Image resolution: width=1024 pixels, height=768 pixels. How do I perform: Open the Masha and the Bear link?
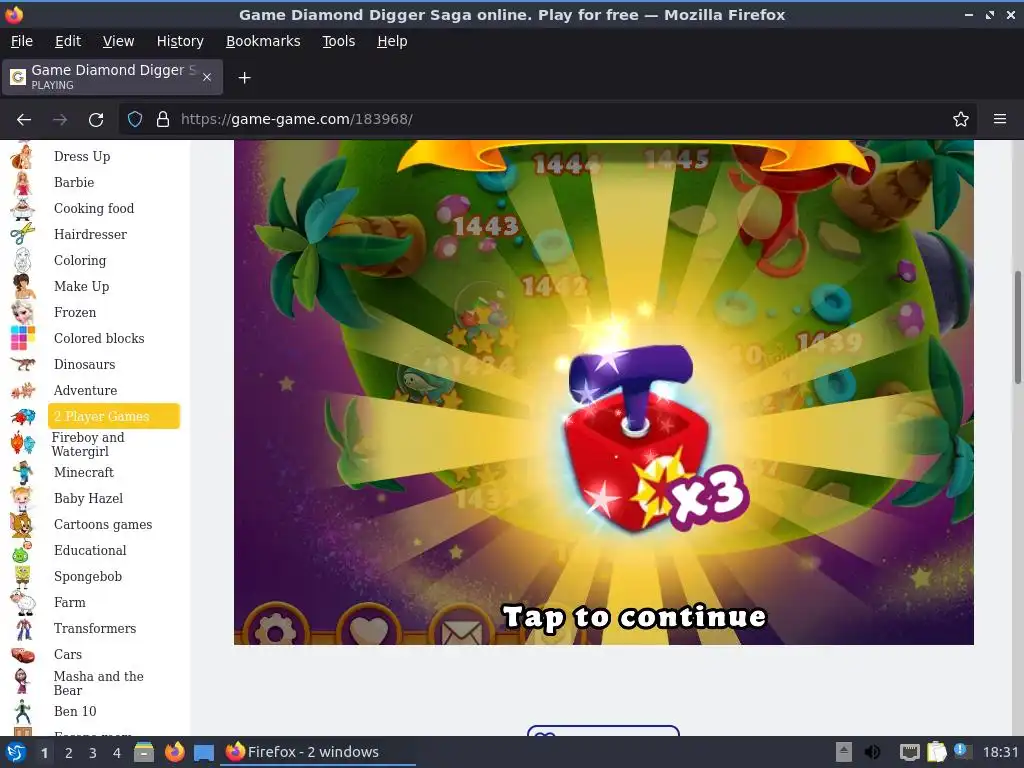[x=99, y=683]
